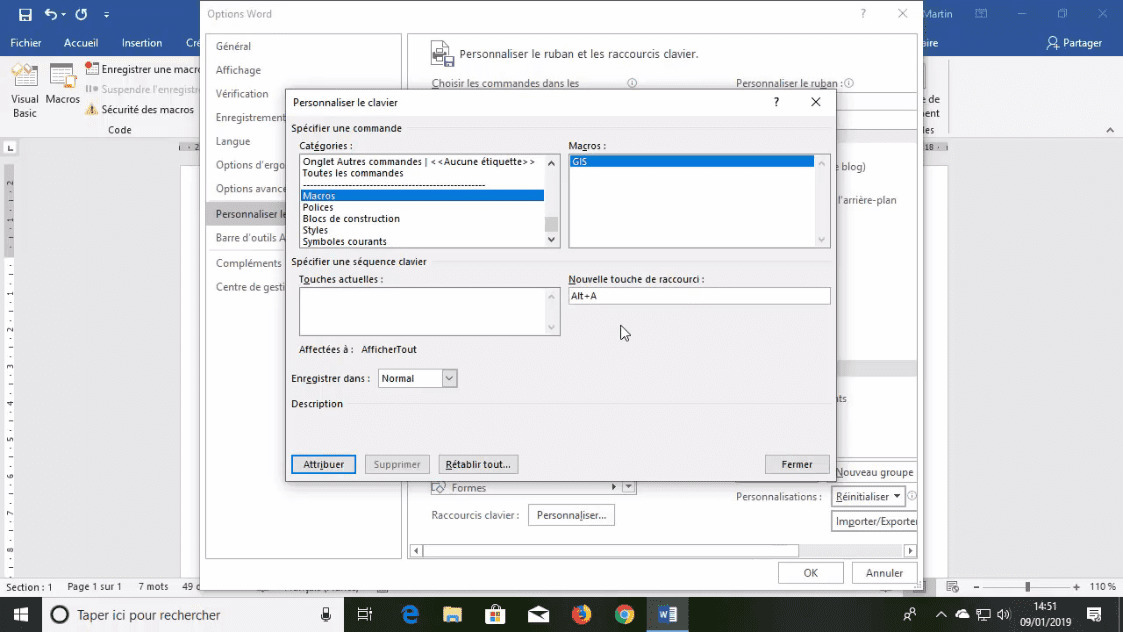Open Task View in the taskbar
The height and width of the screenshot is (632, 1123).
point(365,615)
